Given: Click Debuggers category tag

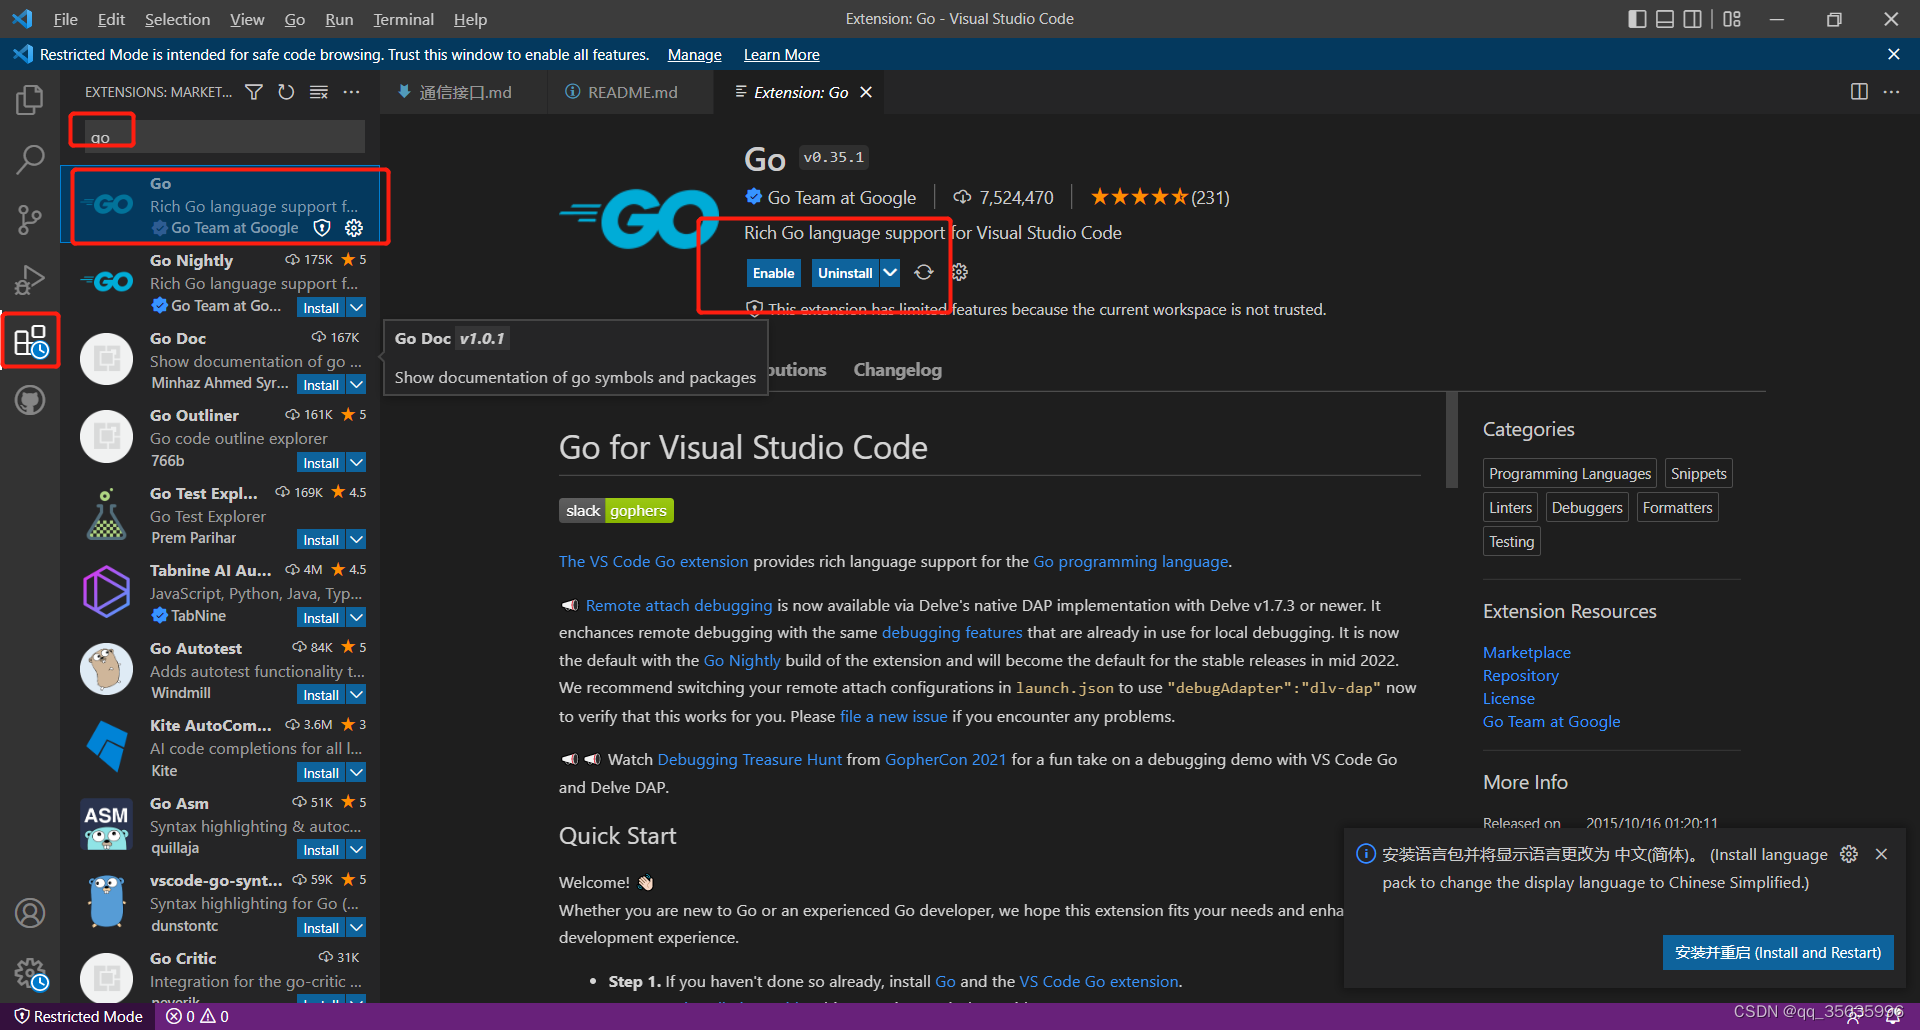Looking at the screenshot, I should pos(1587,508).
